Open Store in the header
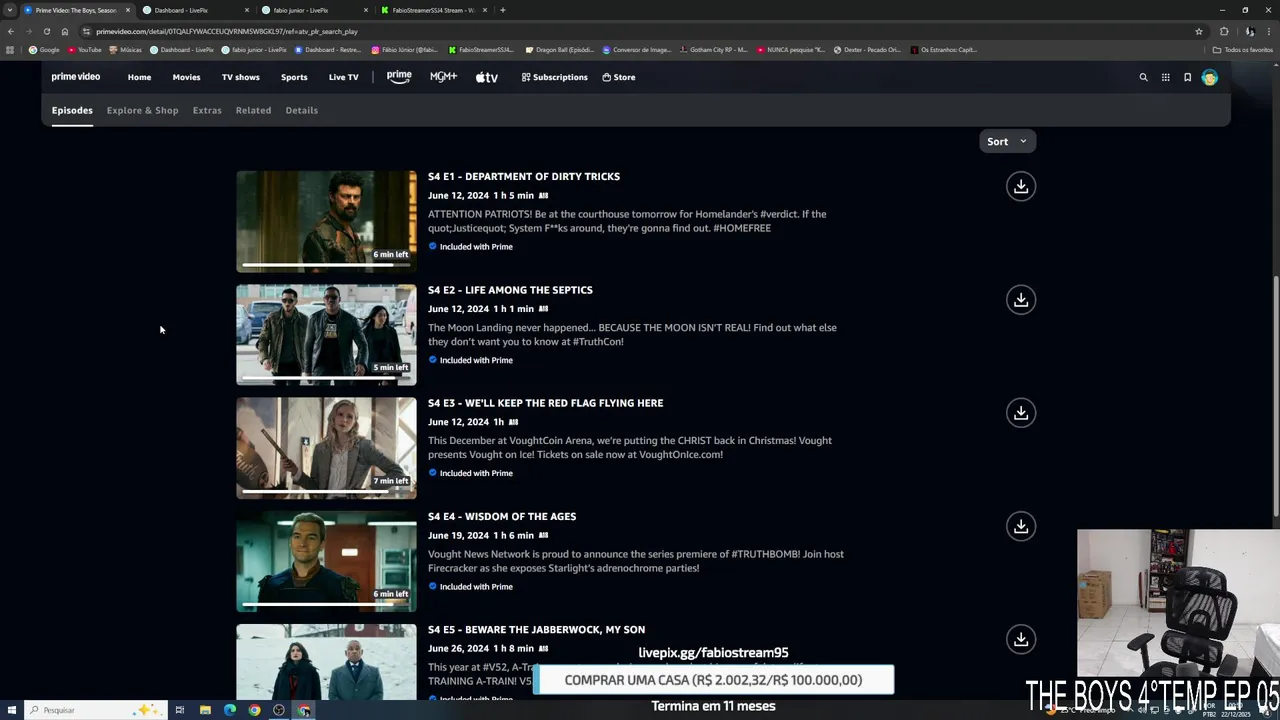 click(x=618, y=77)
